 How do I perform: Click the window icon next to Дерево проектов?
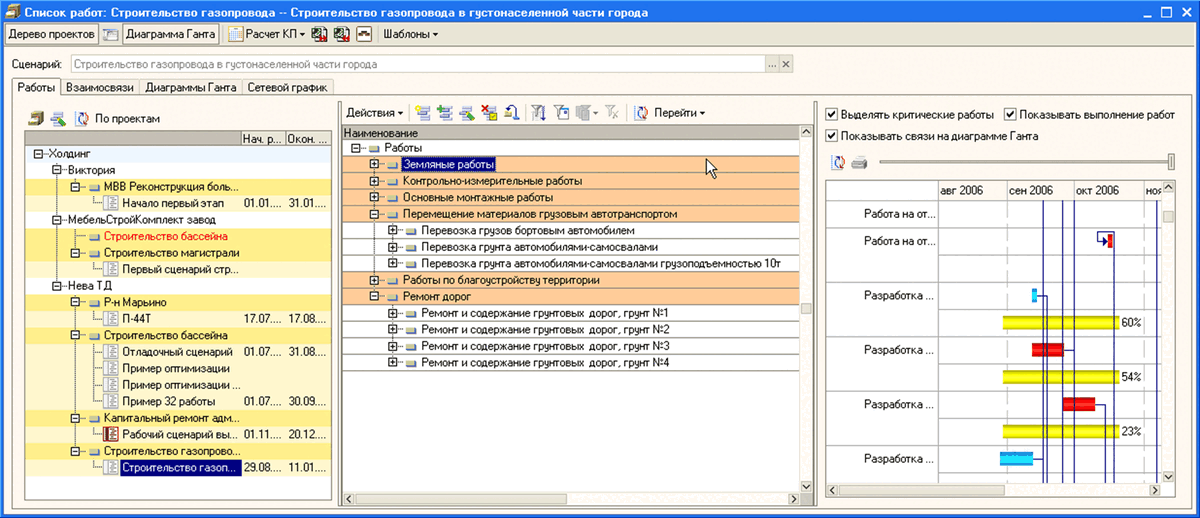click(x=111, y=34)
